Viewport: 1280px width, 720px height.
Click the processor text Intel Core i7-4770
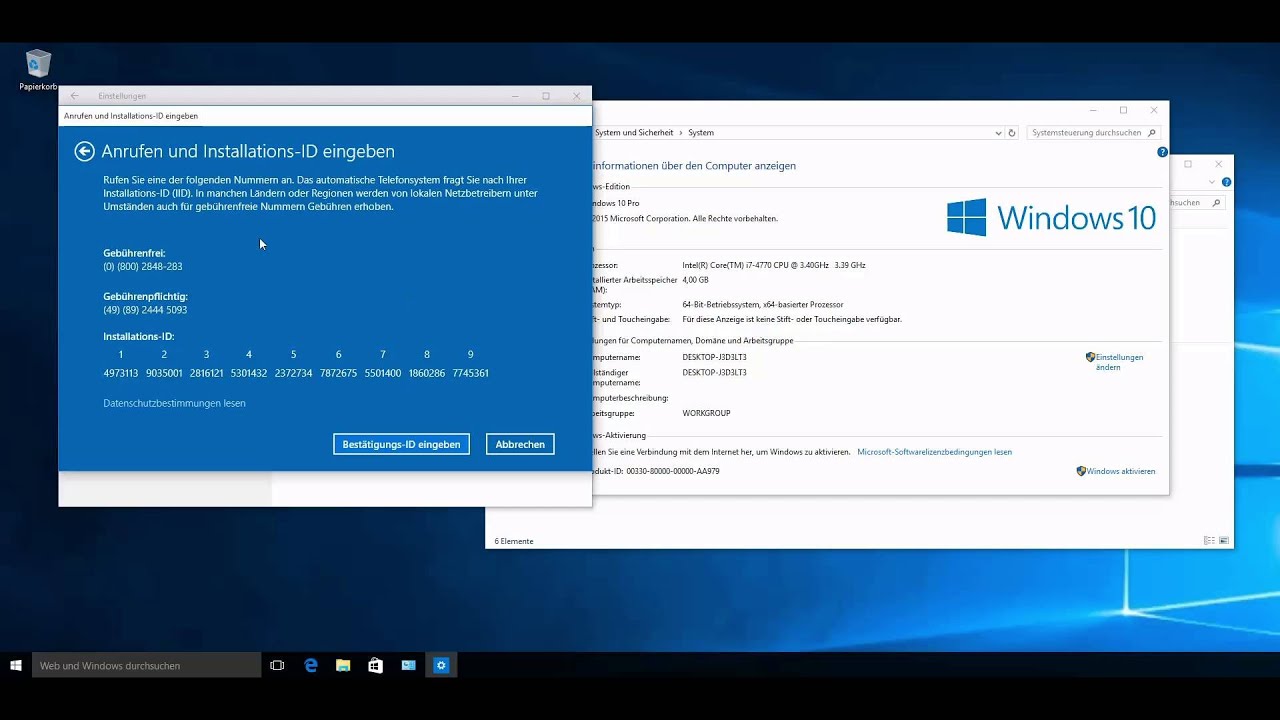[x=774, y=265]
